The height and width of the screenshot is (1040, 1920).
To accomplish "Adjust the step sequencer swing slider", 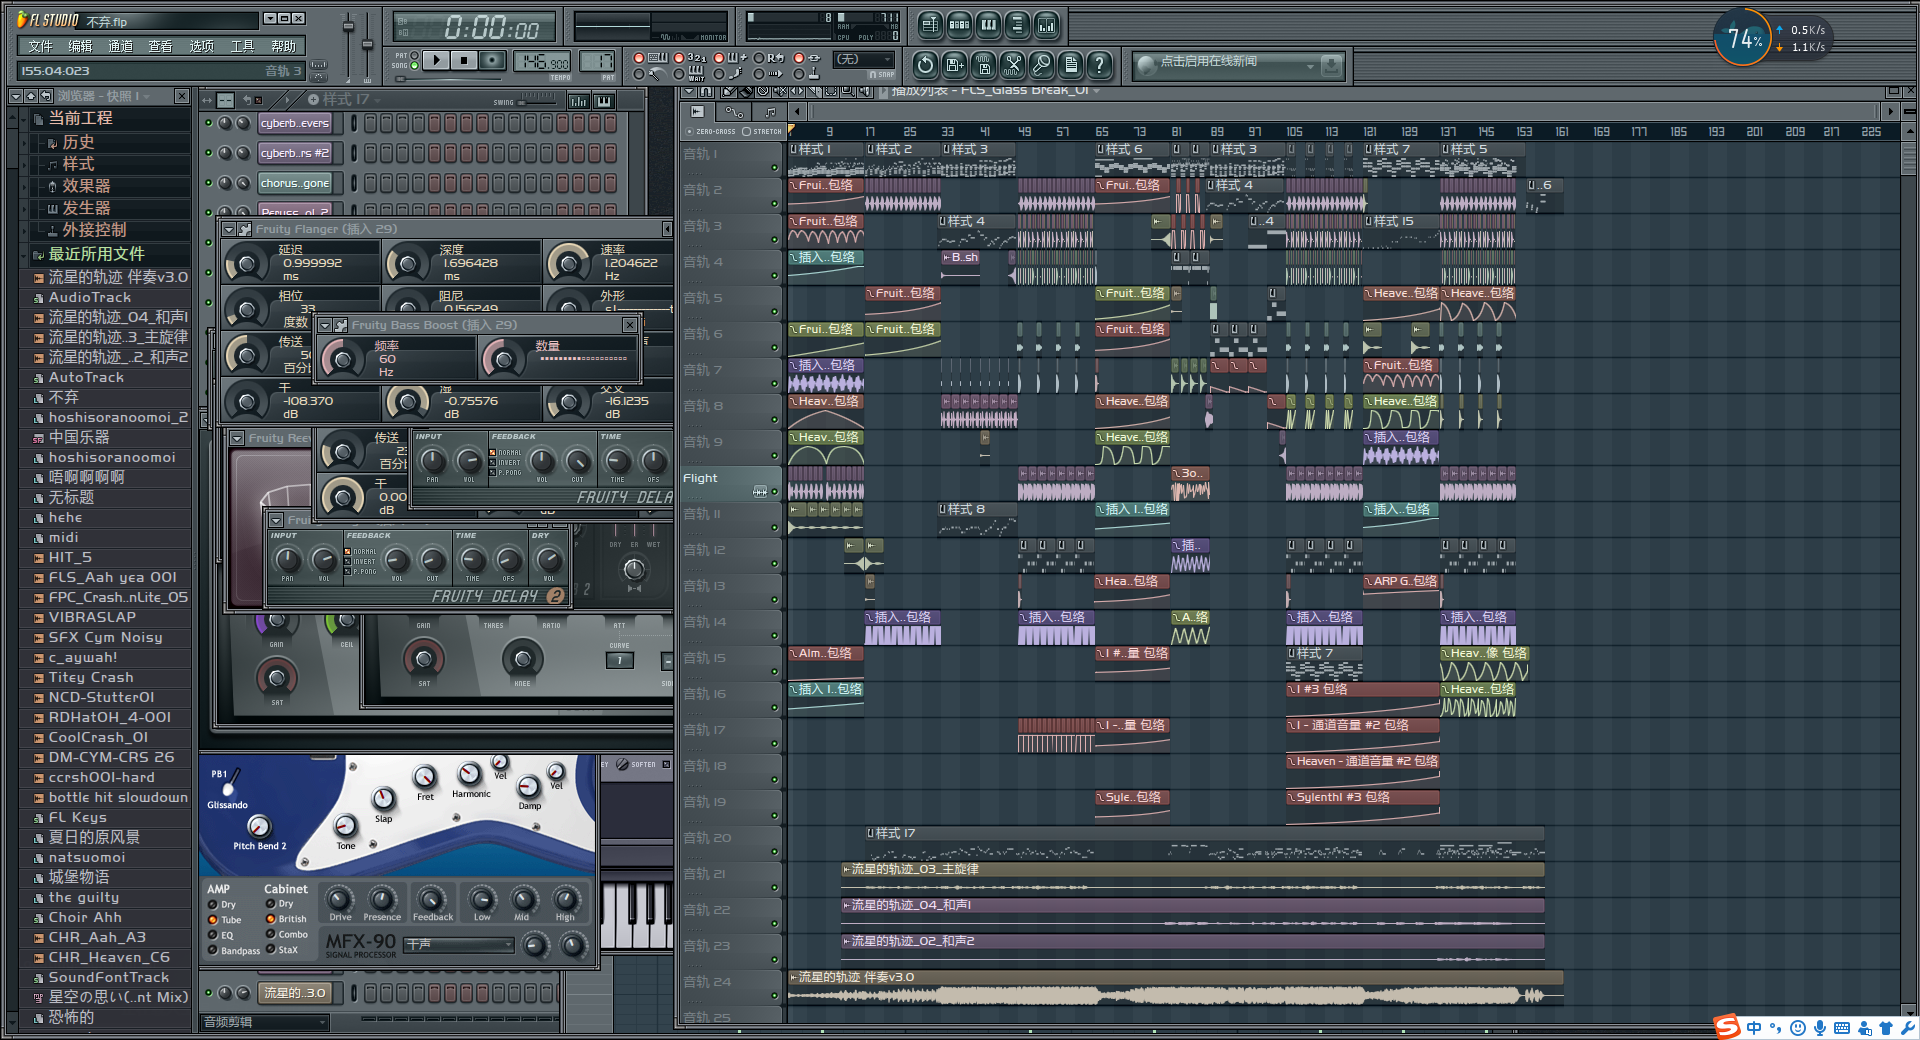I will click(x=538, y=99).
